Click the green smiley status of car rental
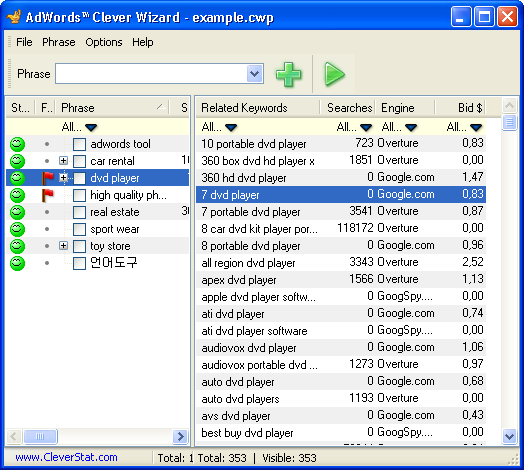 pos(17,161)
